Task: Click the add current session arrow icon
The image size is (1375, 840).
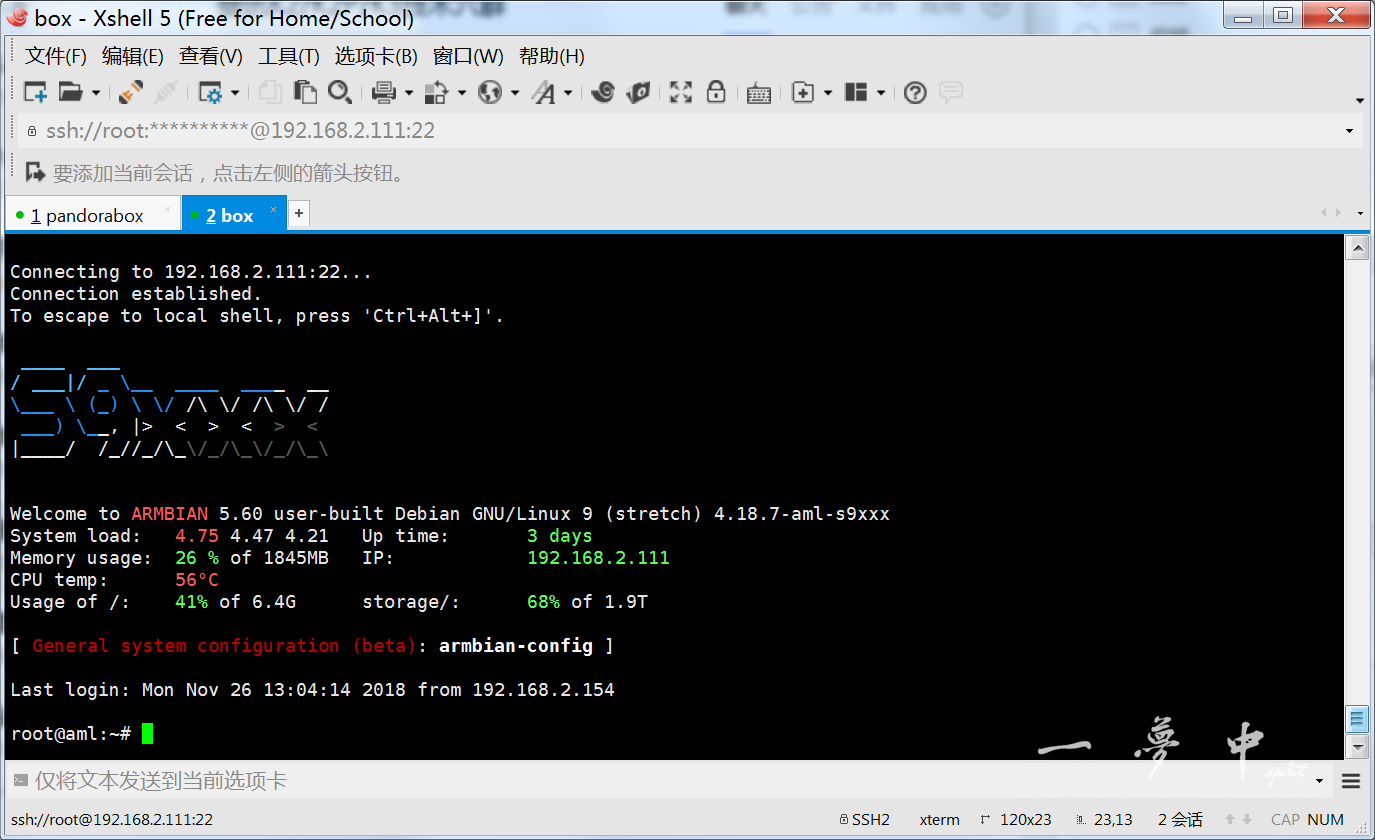Action: click(36, 172)
